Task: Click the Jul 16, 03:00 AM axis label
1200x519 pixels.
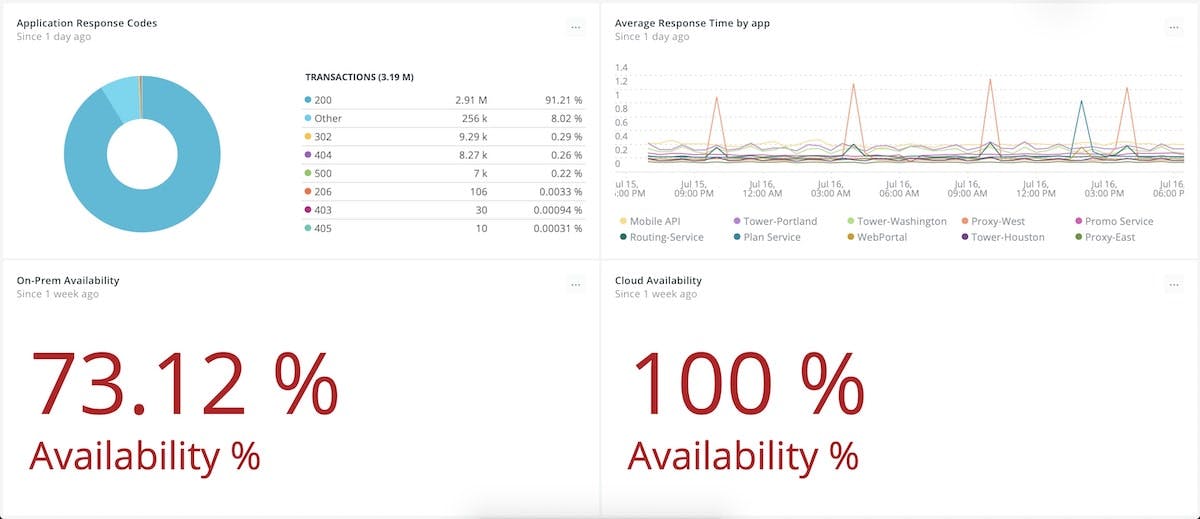Action: (x=830, y=189)
